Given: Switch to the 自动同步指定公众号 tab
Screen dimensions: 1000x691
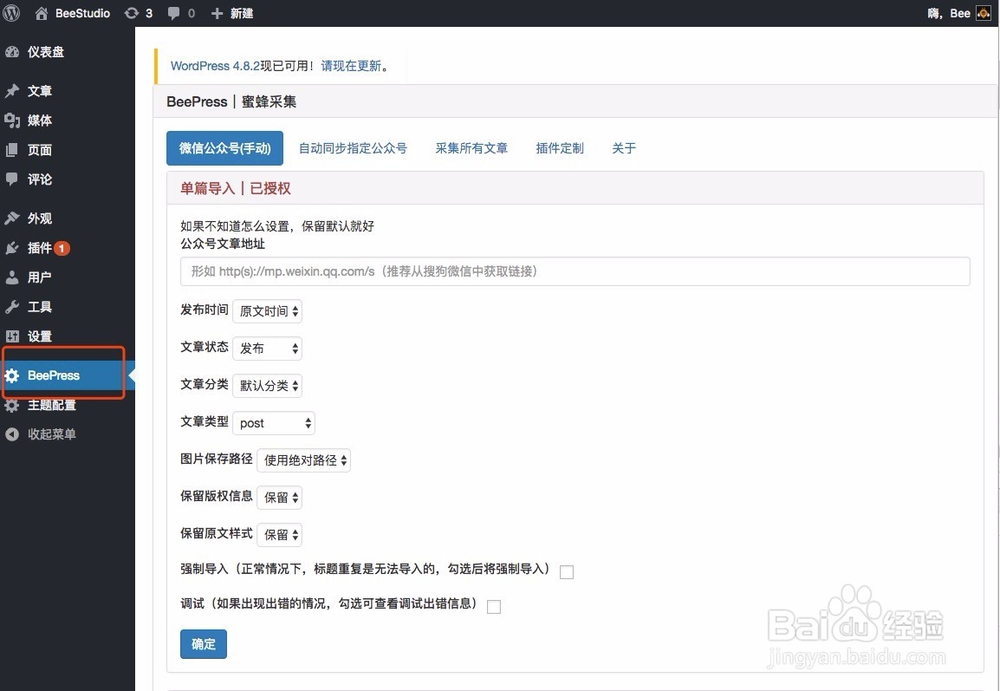Looking at the screenshot, I should pos(352,147).
